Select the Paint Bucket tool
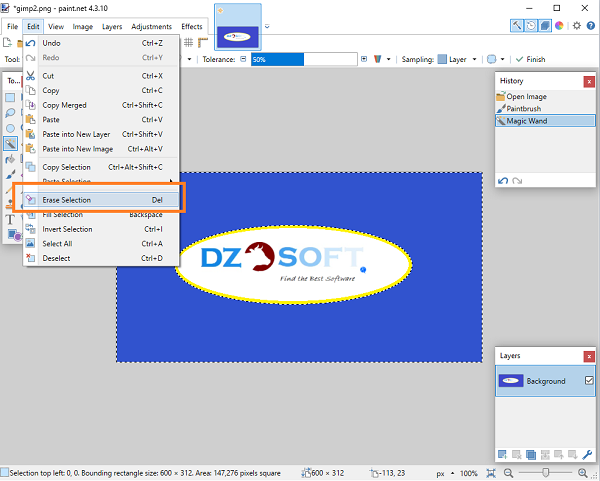The width and height of the screenshot is (600, 481). click(x=10, y=159)
